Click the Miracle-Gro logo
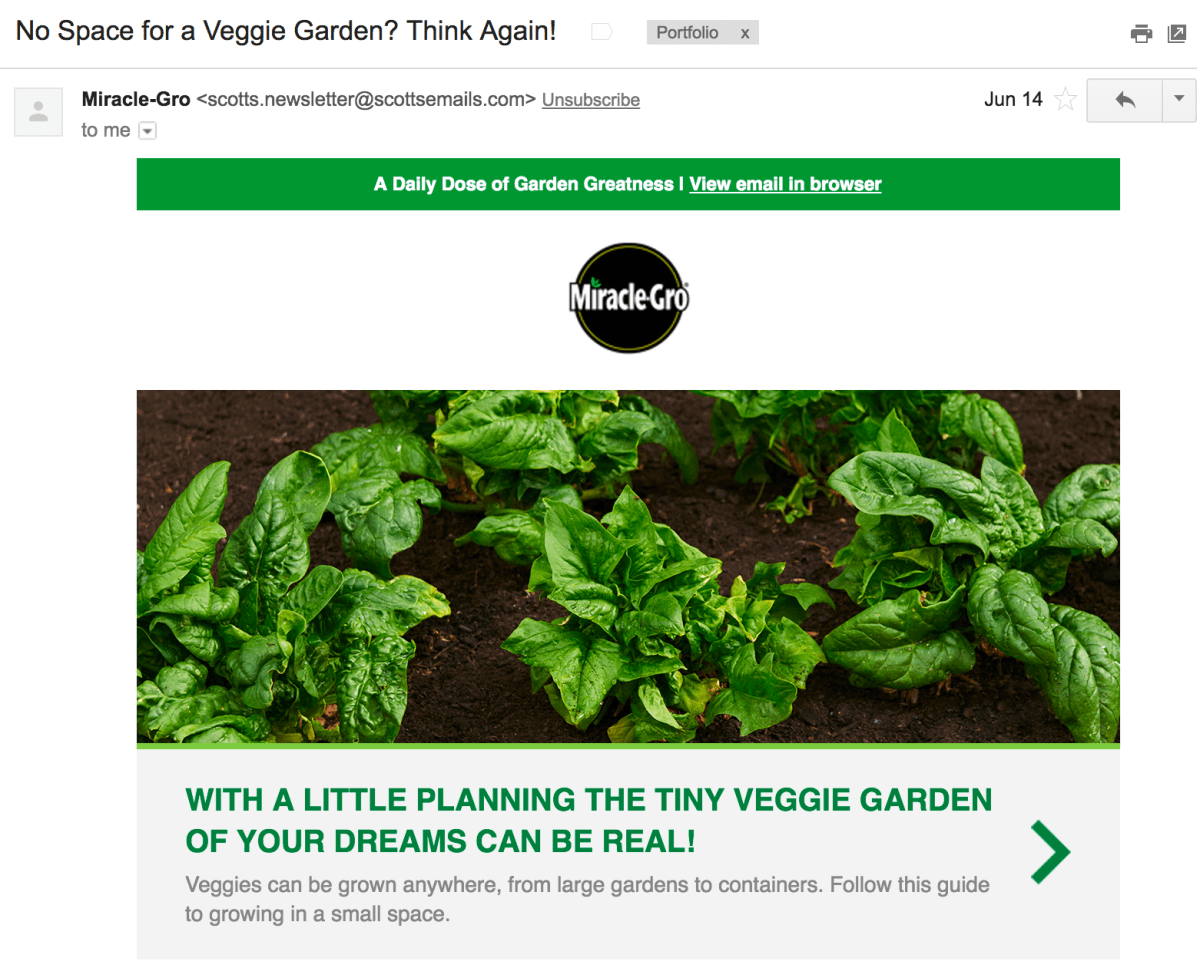 (629, 297)
